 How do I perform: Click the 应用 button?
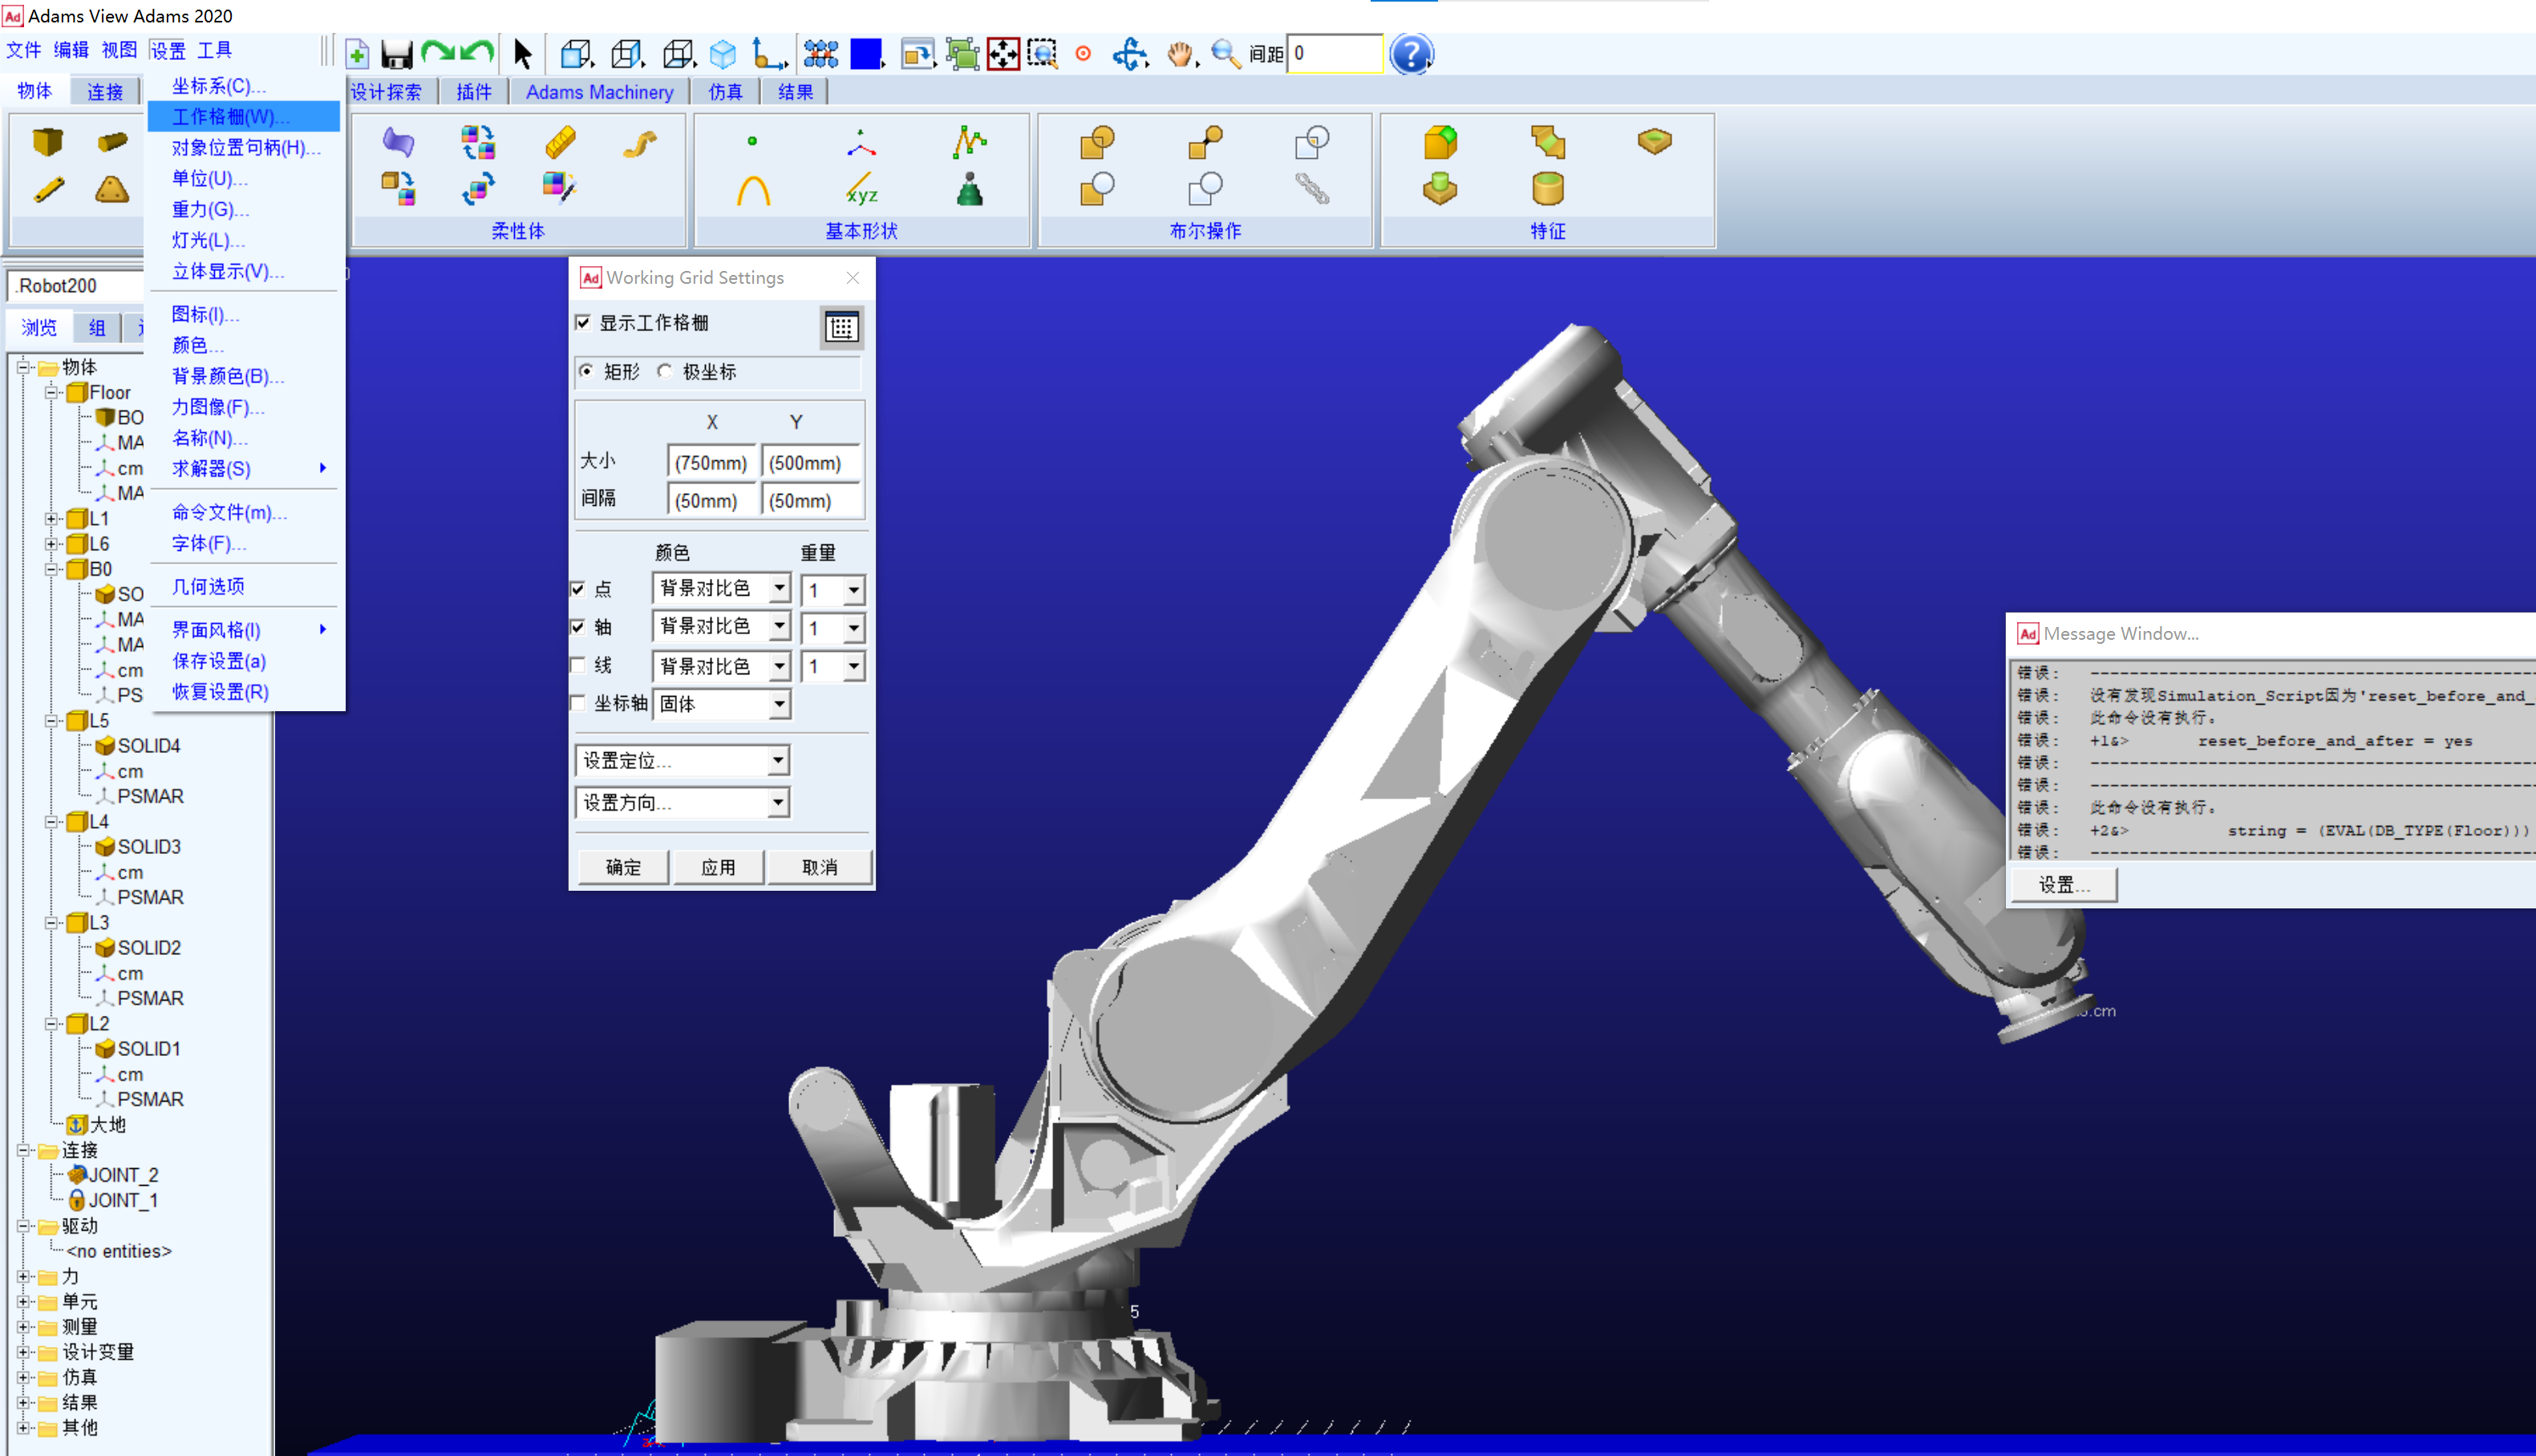click(x=718, y=867)
